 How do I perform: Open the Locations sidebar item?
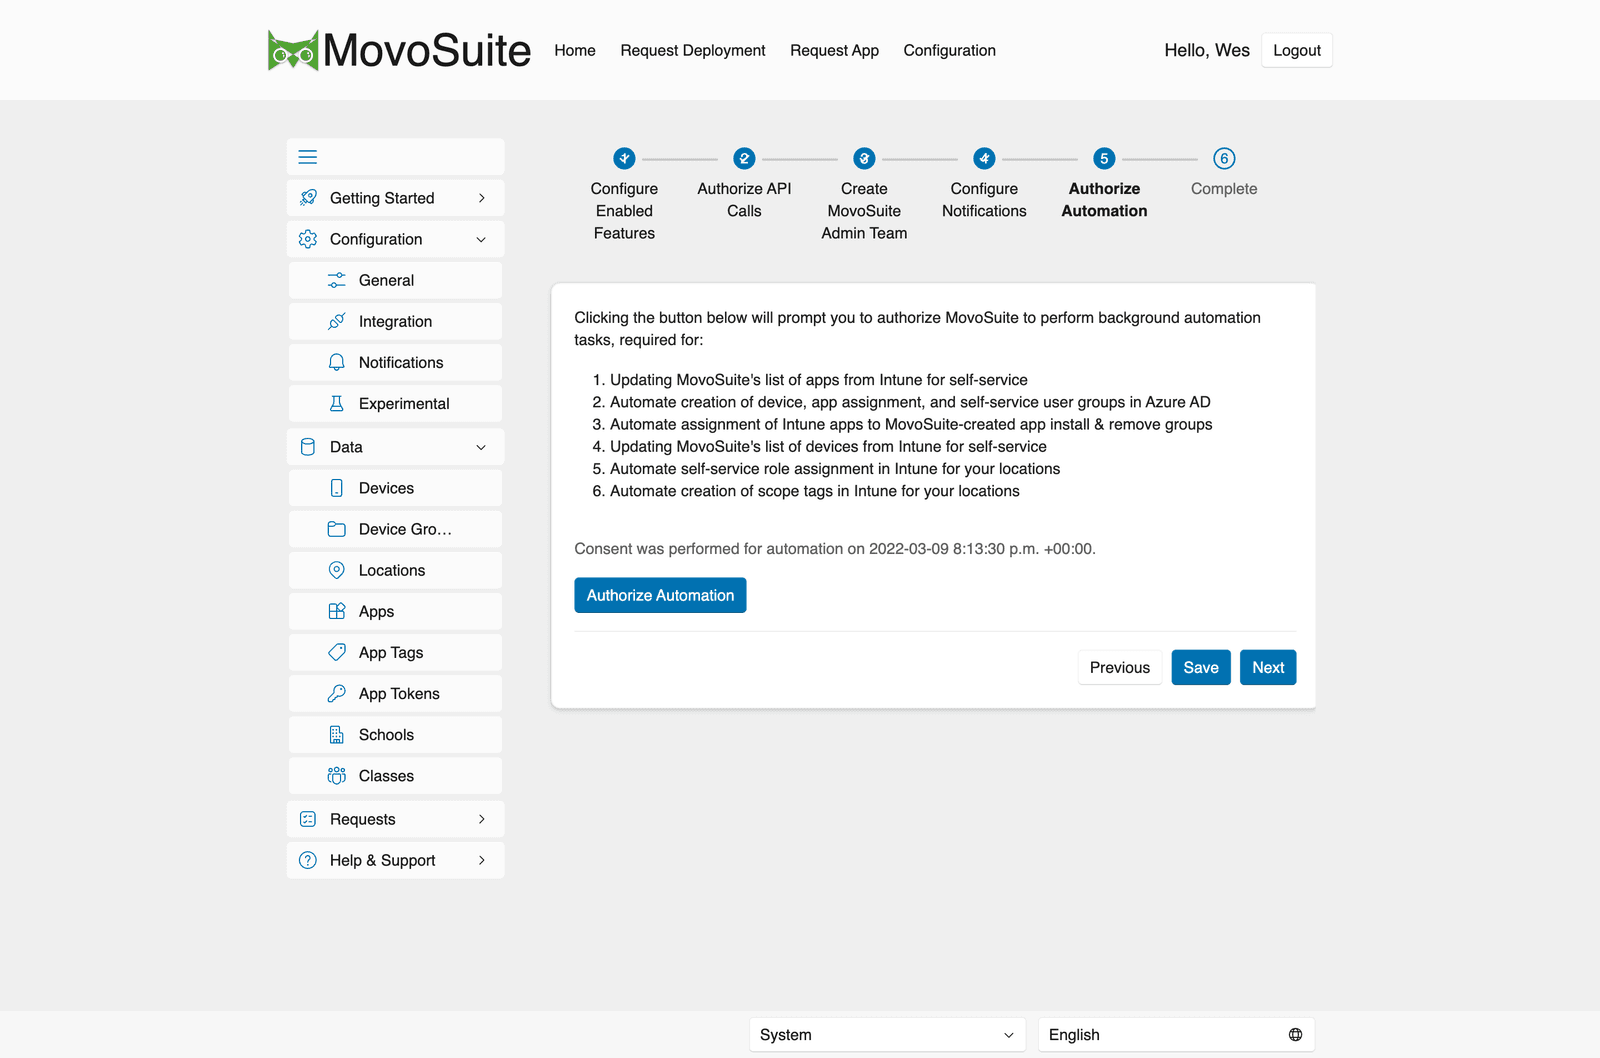coord(395,570)
